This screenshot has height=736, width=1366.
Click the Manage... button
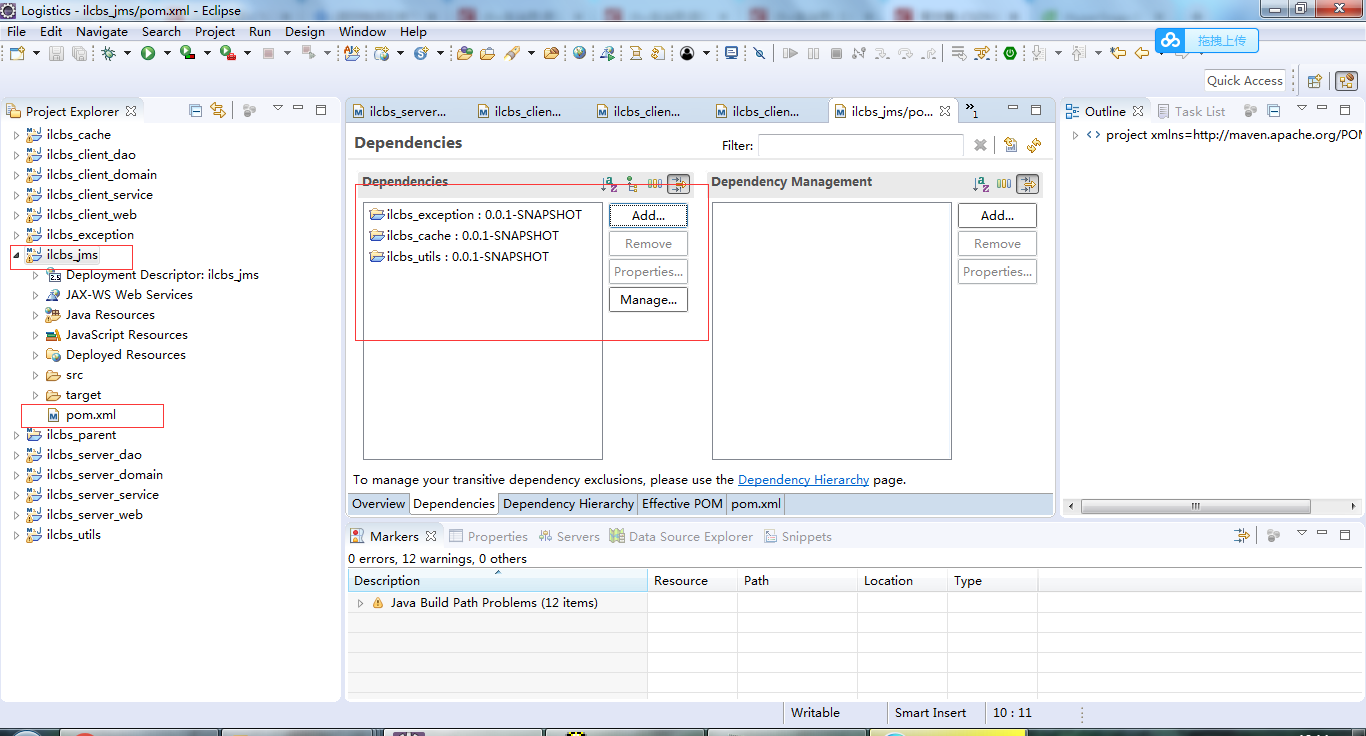(x=648, y=300)
